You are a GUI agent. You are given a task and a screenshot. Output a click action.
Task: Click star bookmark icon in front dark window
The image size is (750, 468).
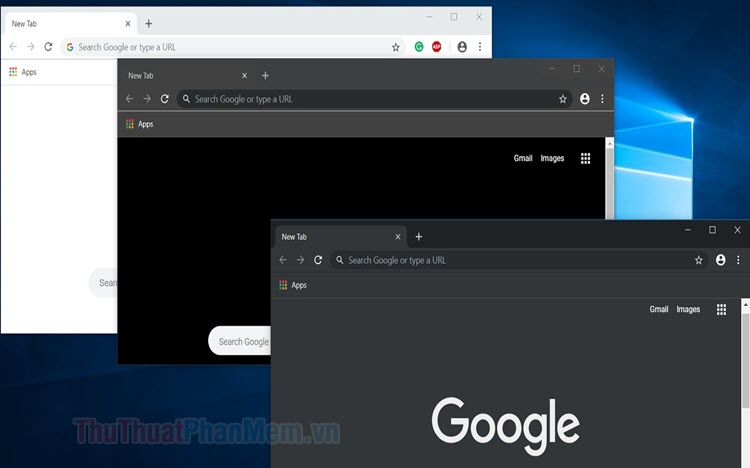[x=699, y=260]
